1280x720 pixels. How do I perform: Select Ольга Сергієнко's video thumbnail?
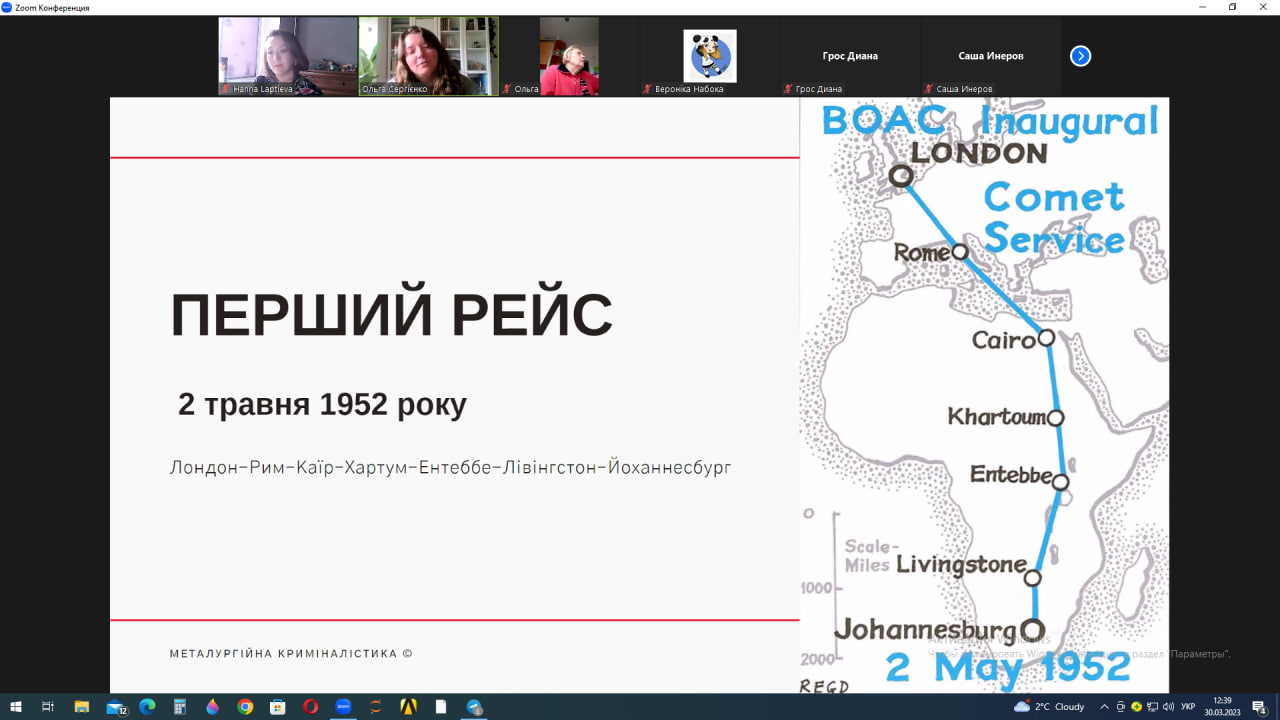428,56
